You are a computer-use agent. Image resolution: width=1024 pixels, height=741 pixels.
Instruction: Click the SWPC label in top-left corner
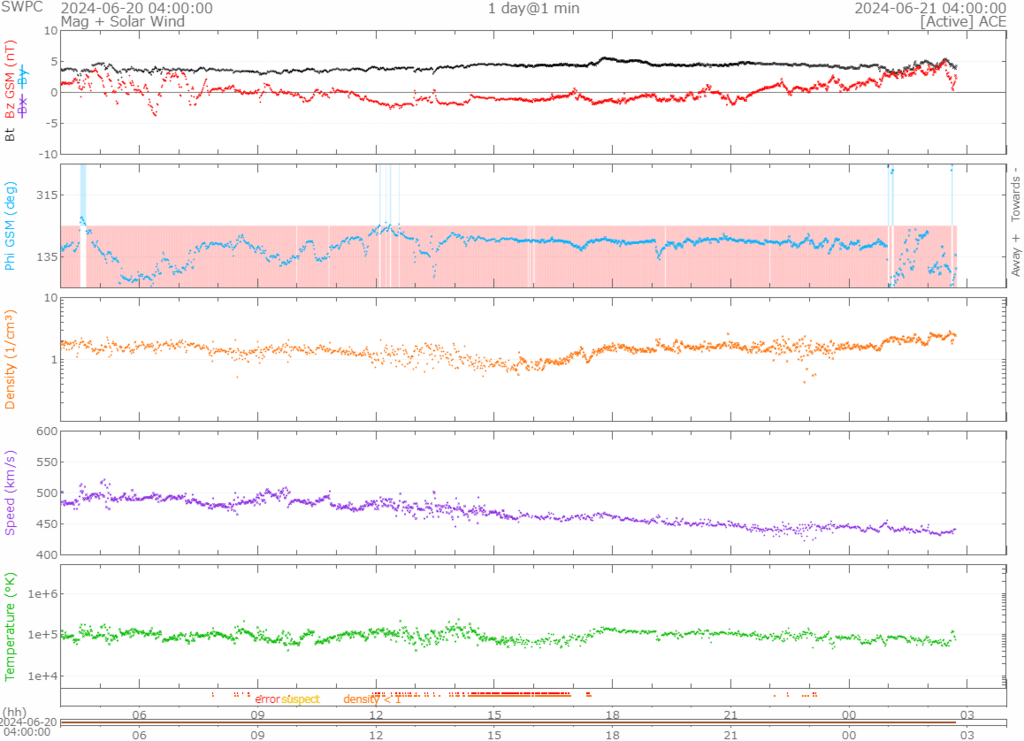pos(22,9)
